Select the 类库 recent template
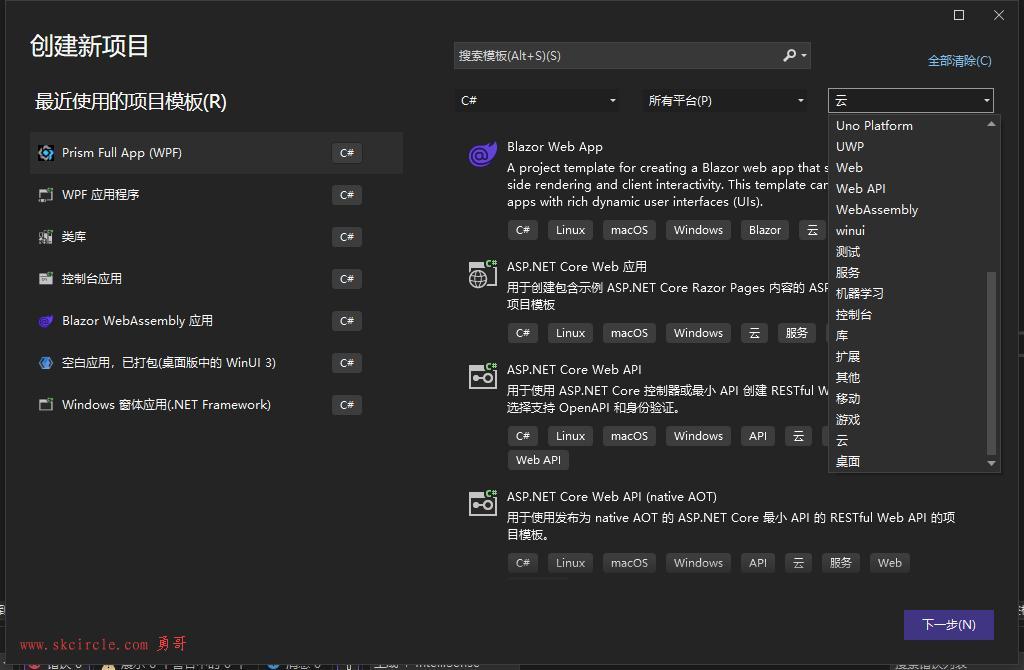The height and width of the screenshot is (670, 1024). [216, 237]
